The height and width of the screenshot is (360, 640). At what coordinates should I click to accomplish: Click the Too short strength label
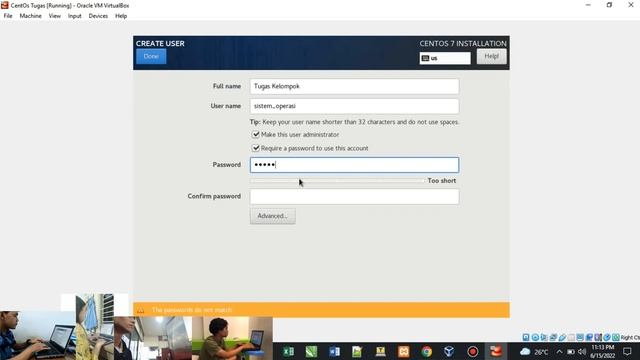[442, 180]
